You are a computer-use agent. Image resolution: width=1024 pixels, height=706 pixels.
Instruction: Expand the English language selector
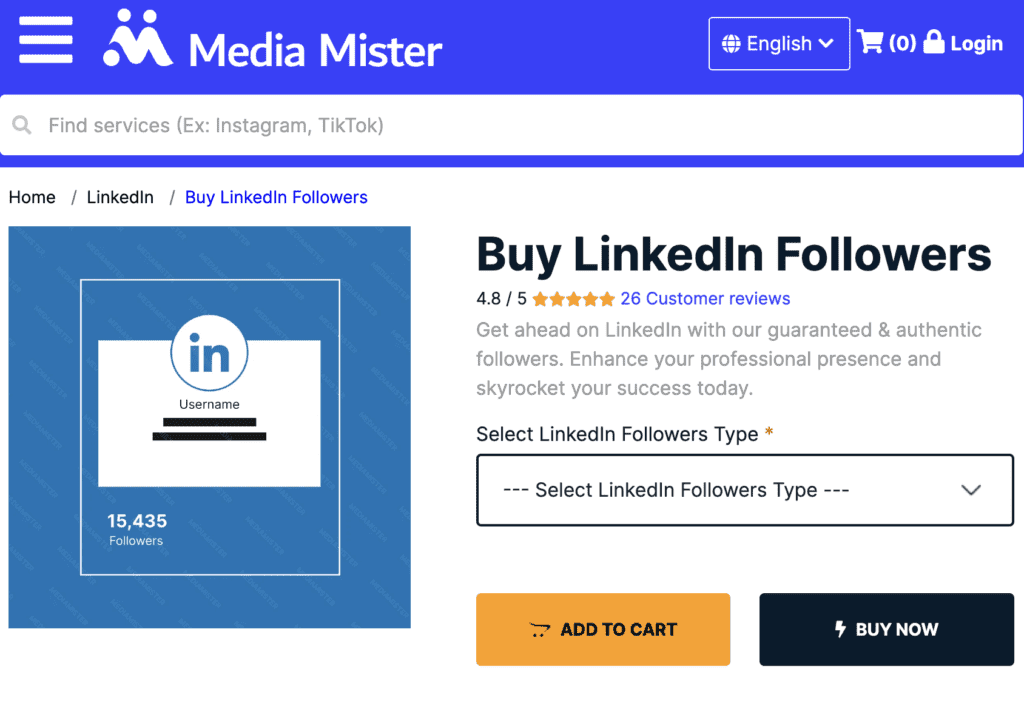pyautogui.click(x=779, y=43)
